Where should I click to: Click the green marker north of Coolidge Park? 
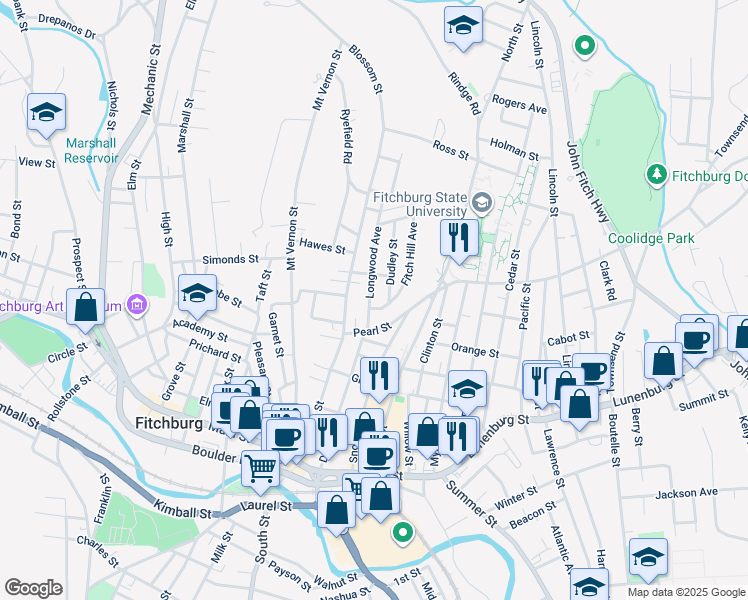[585, 45]
